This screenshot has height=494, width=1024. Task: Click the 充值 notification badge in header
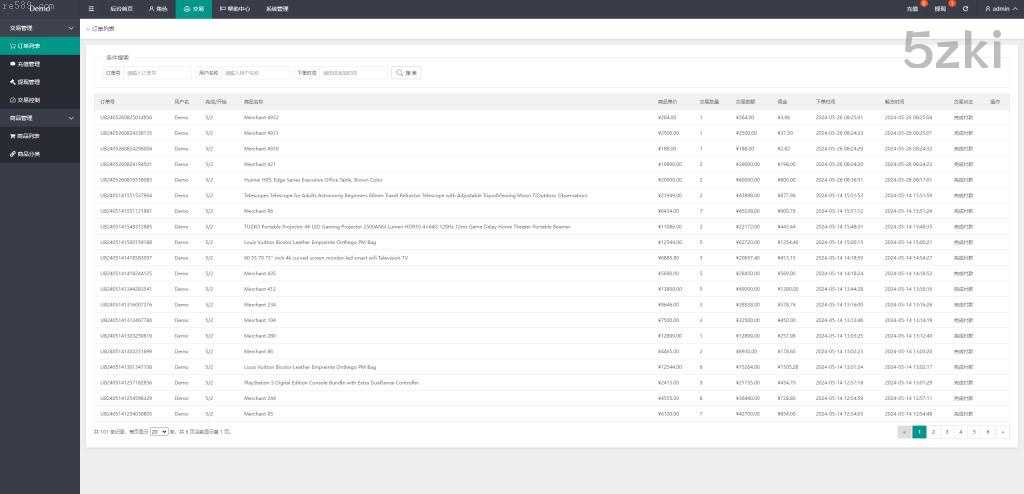coord(913,8)
